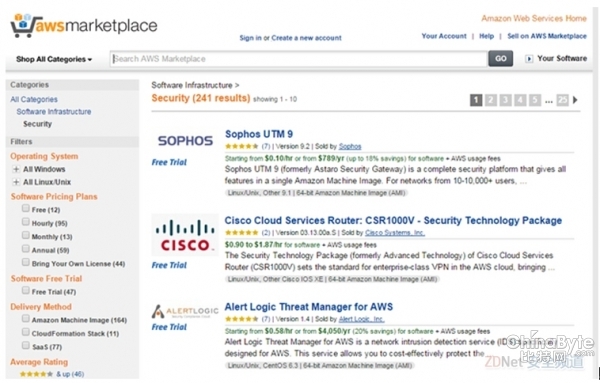The width and height of the screenshot is (600, 383).
Task: Click the AWS Marketplace shopping cart logo
Action: (x=83, y=25)
